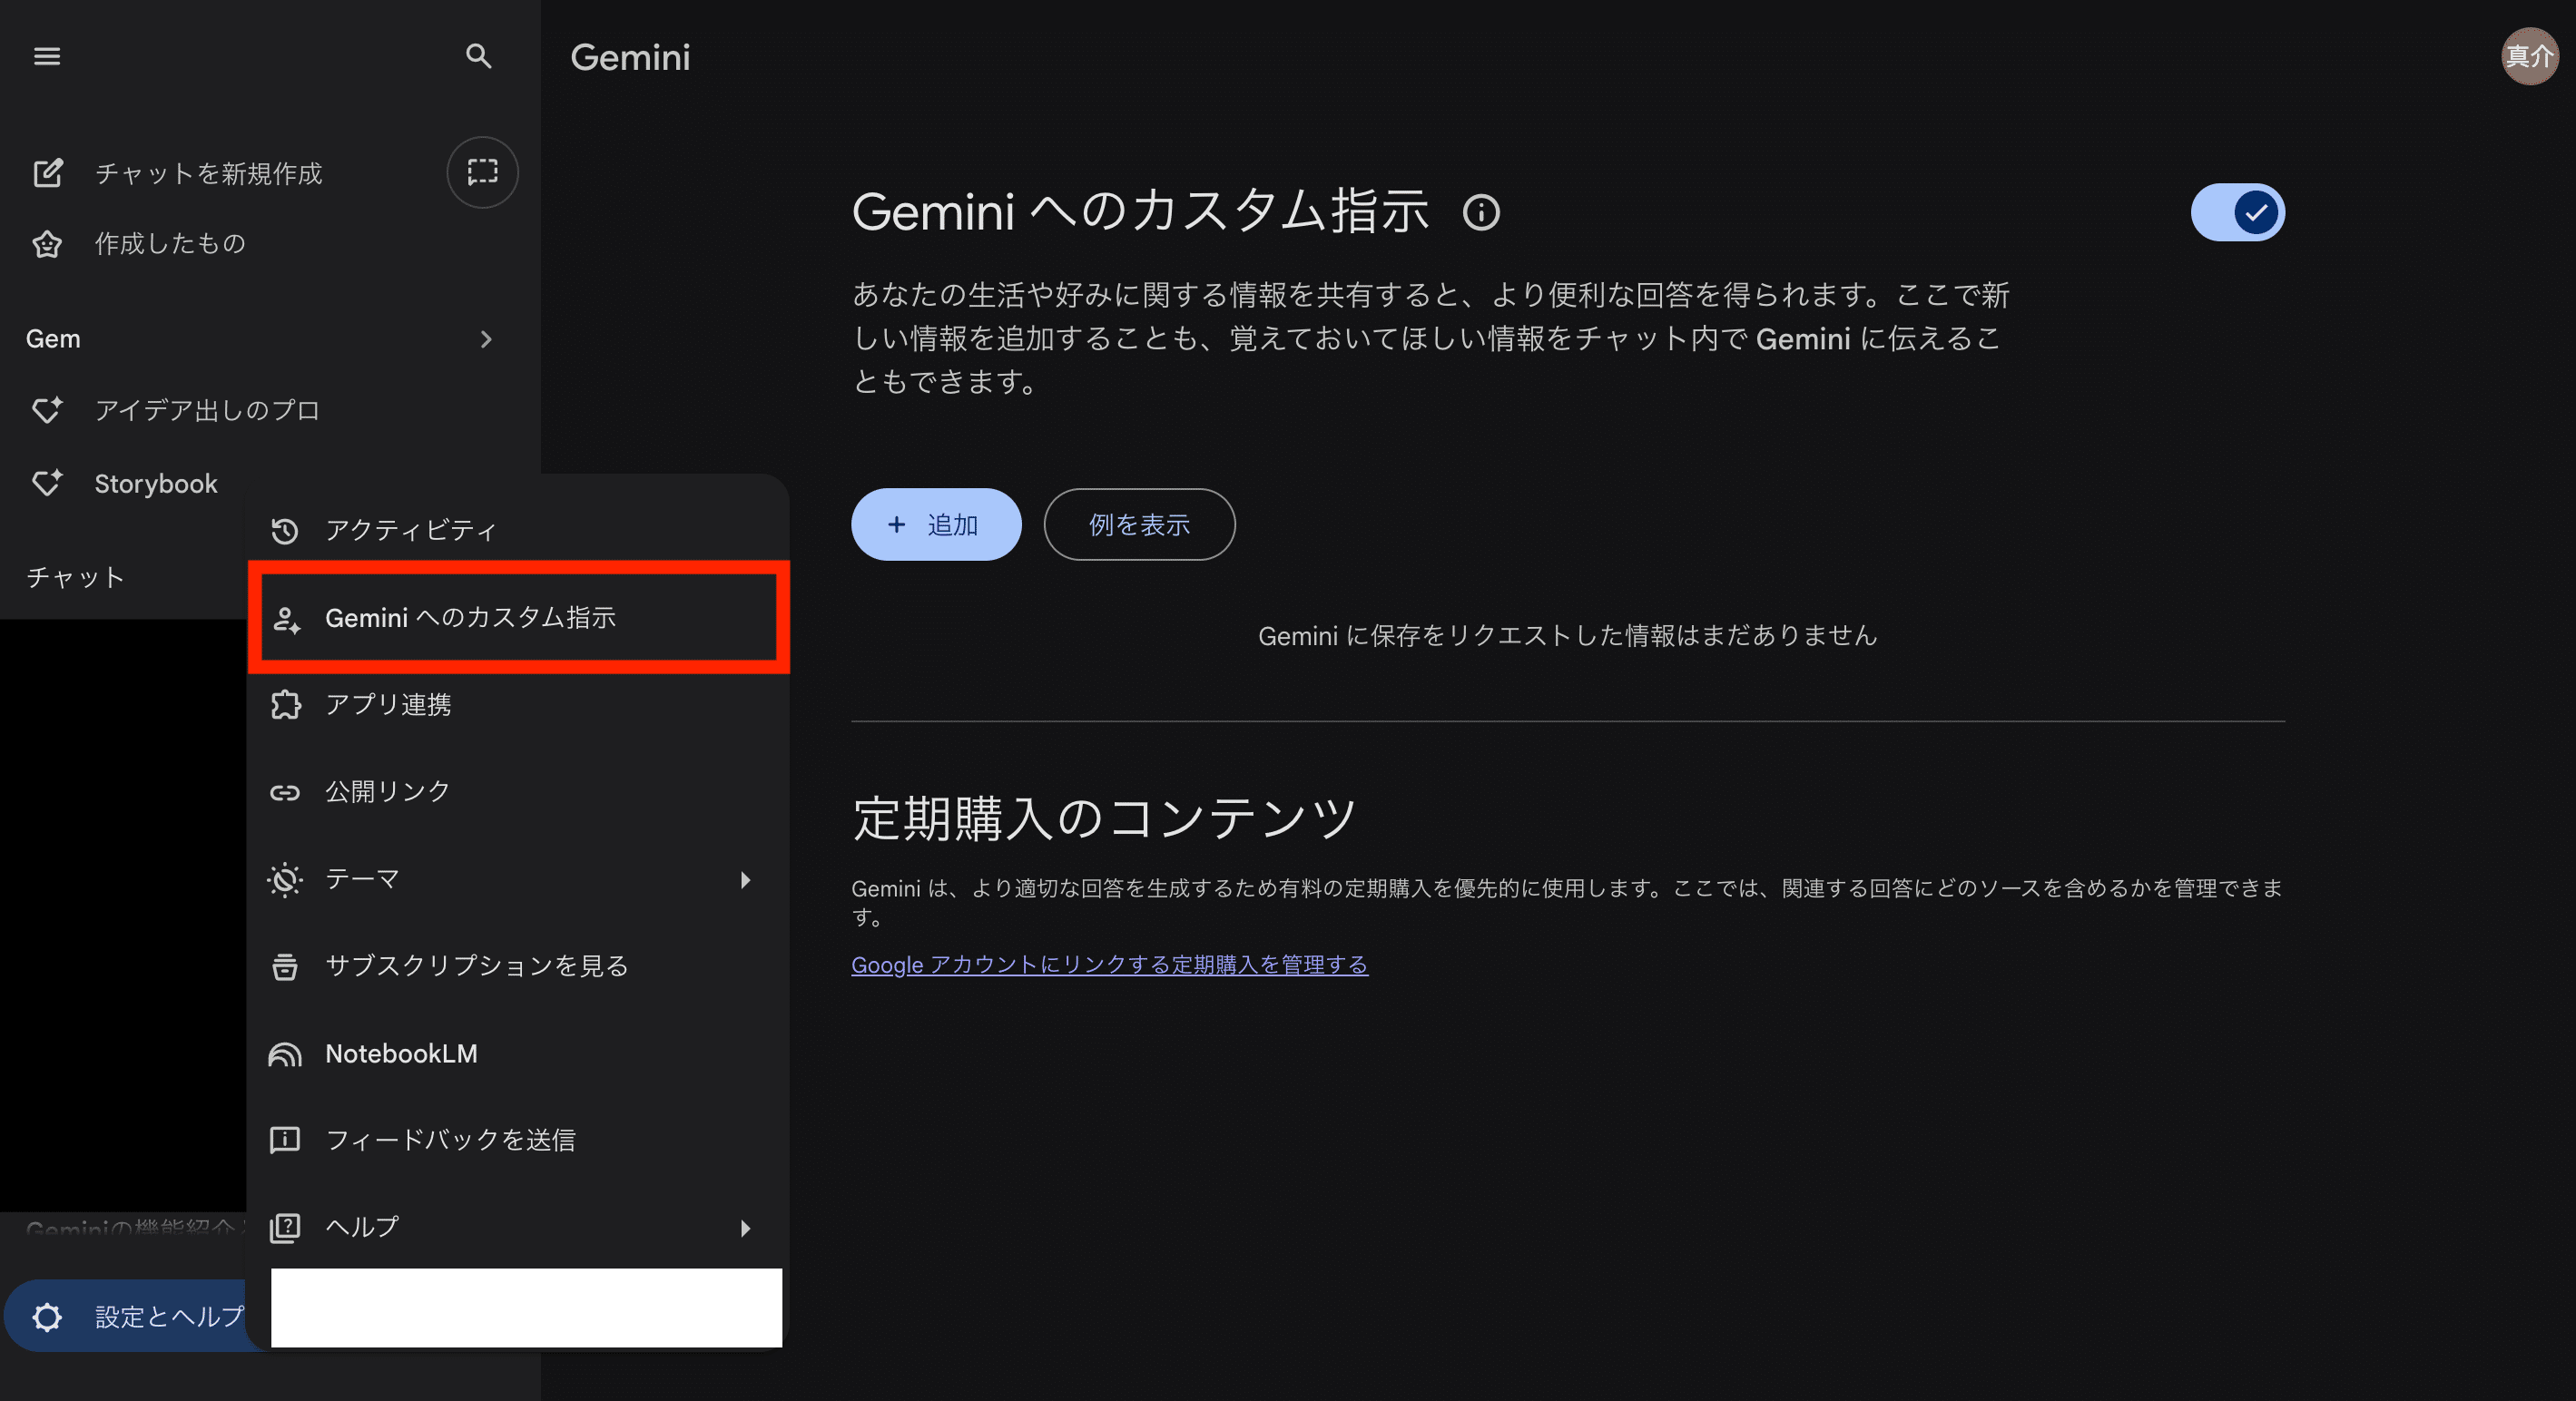Open アプリ連携 puzzle-piece entry
This screenshot has width=2576, height=1401.
[388, 705]
